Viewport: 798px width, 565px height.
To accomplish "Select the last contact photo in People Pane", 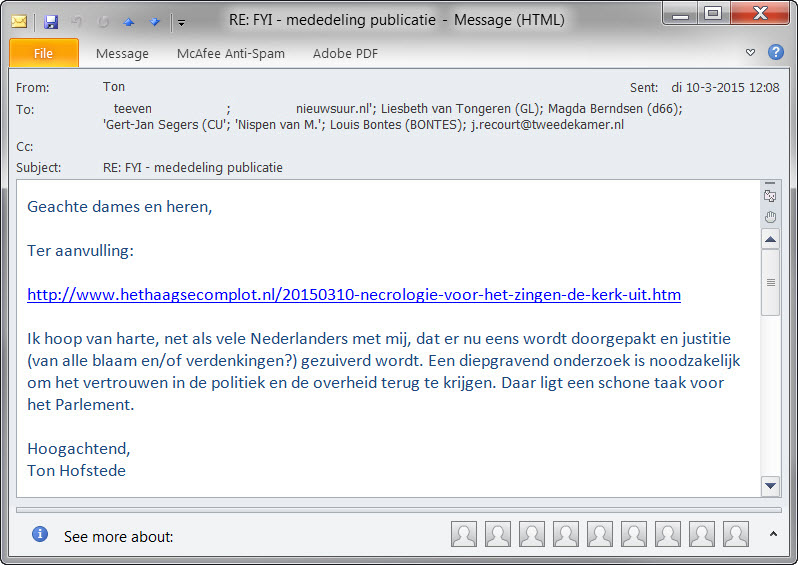I will tap(736, 534).
